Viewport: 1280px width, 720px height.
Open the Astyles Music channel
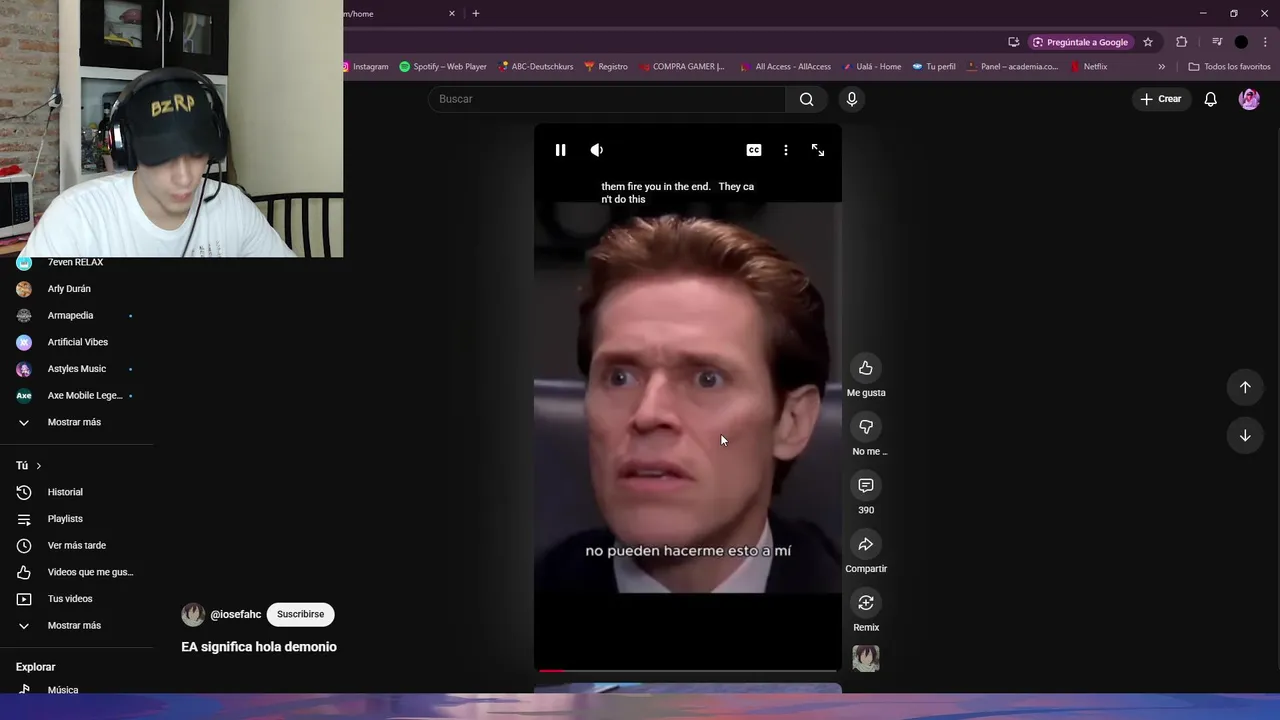[76, 369]
